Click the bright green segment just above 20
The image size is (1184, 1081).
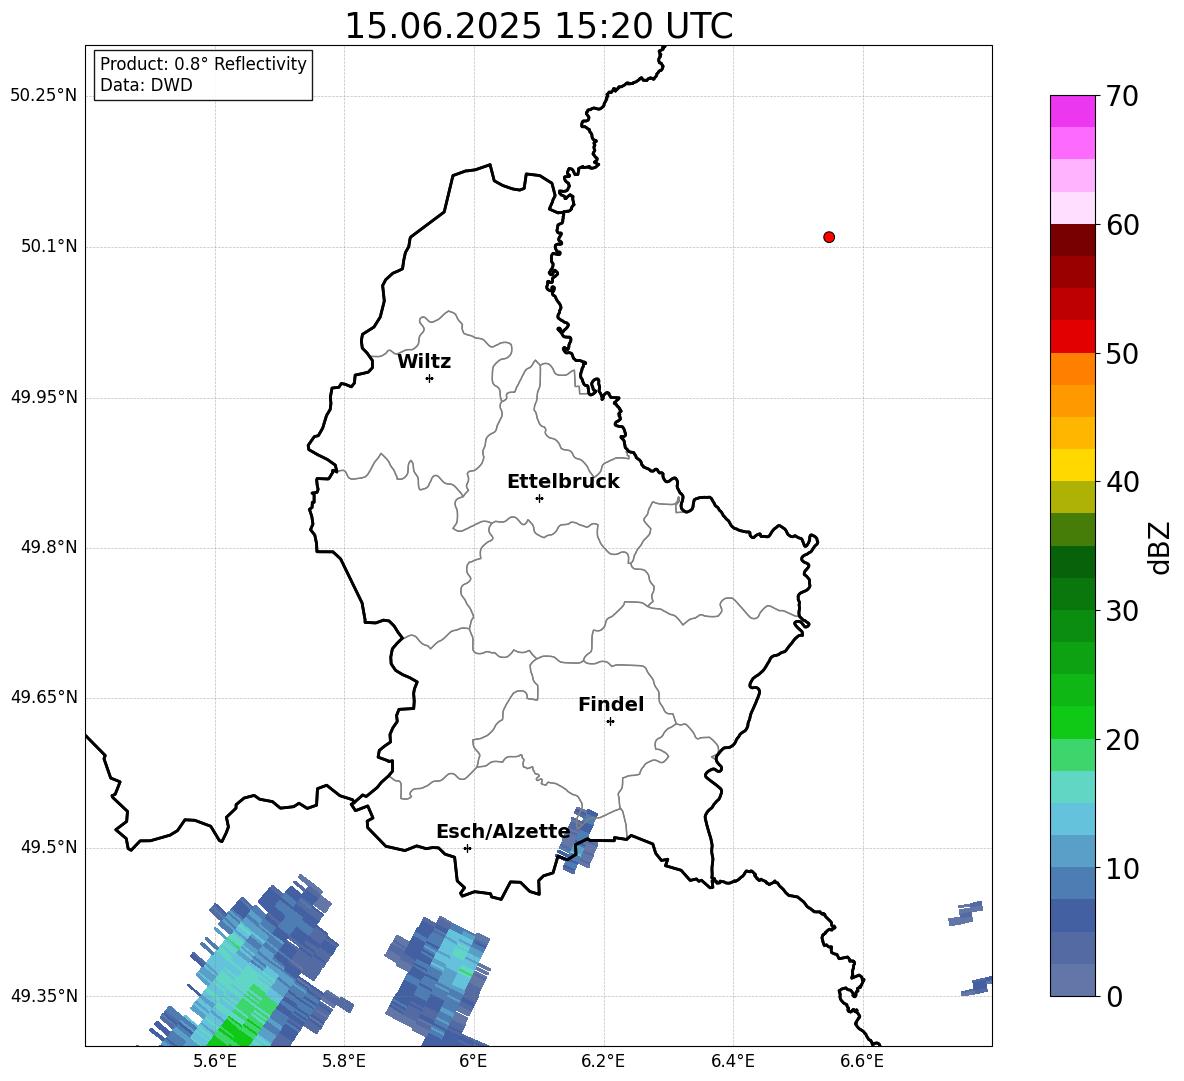pos(1072,722)
